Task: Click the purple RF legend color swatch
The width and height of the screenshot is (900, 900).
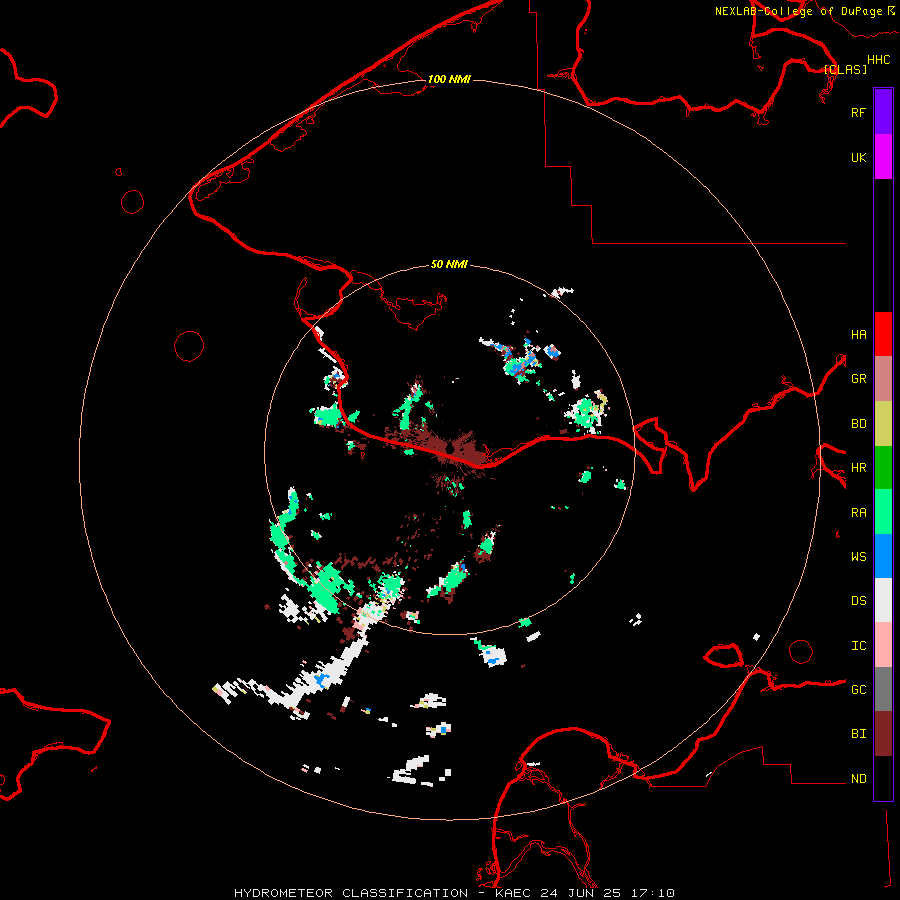Action: 883,112
